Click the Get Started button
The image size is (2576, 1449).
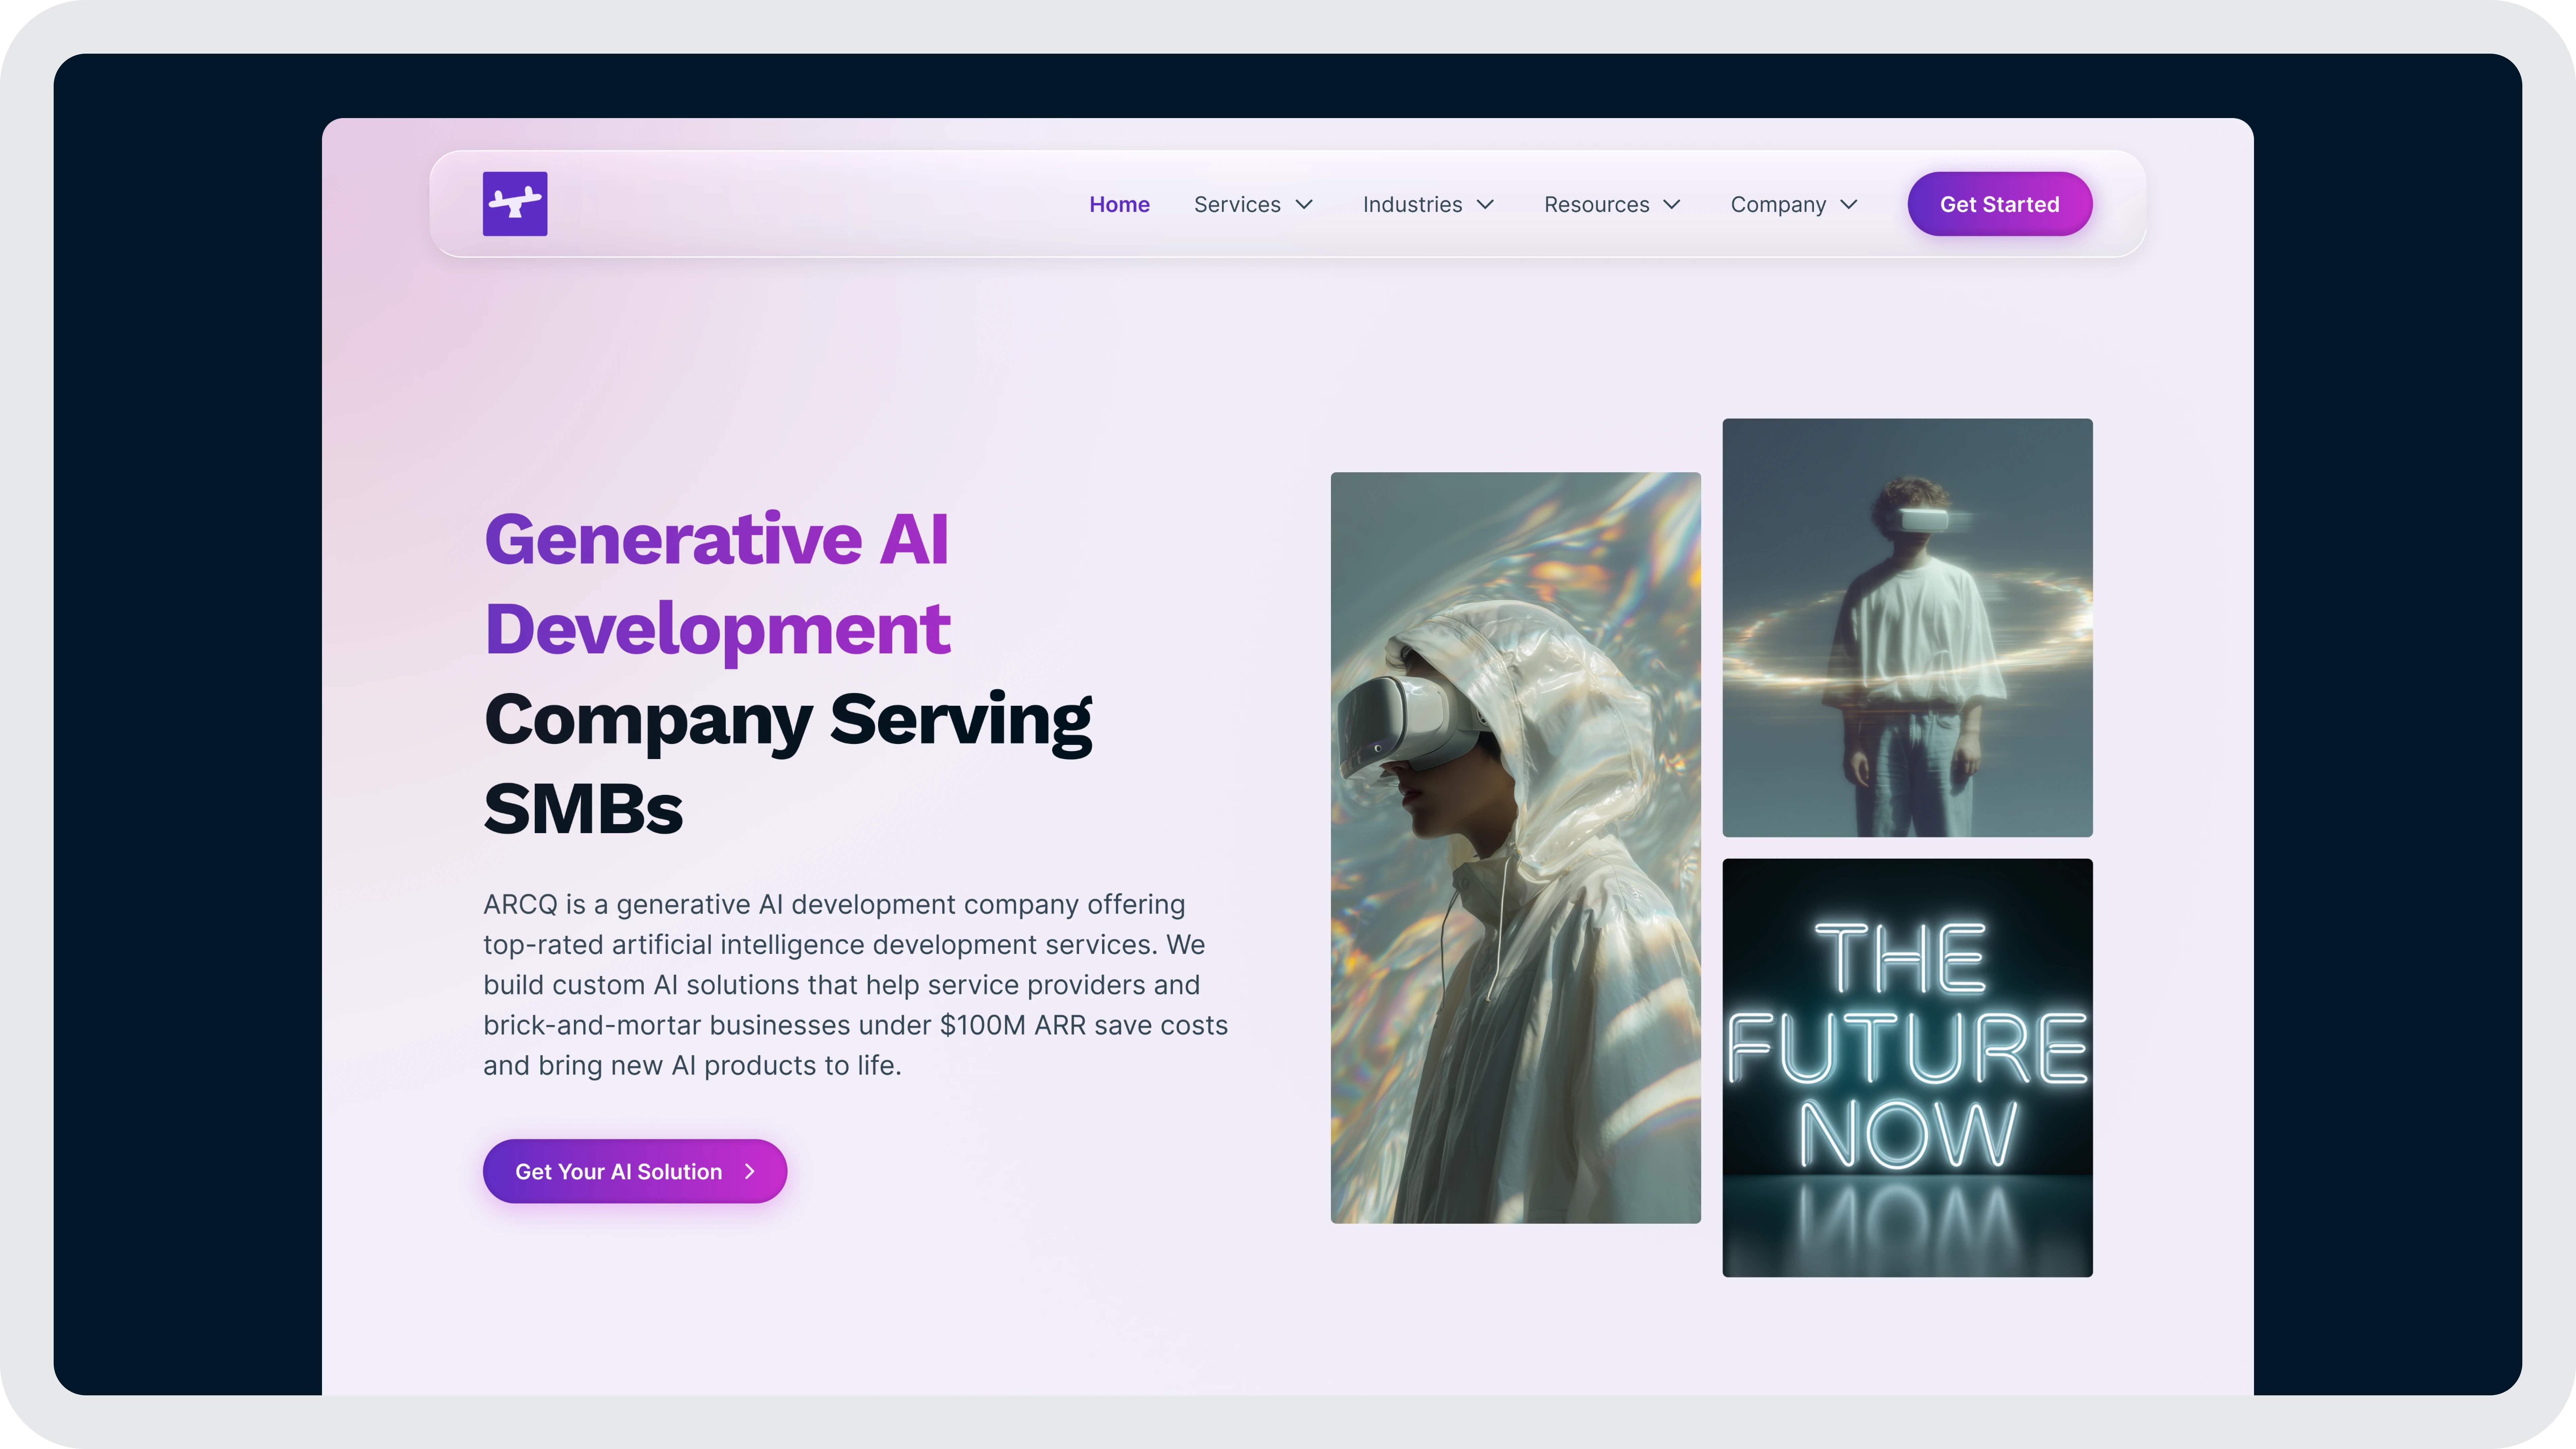pyautogui.click(x=2000, y=204)
